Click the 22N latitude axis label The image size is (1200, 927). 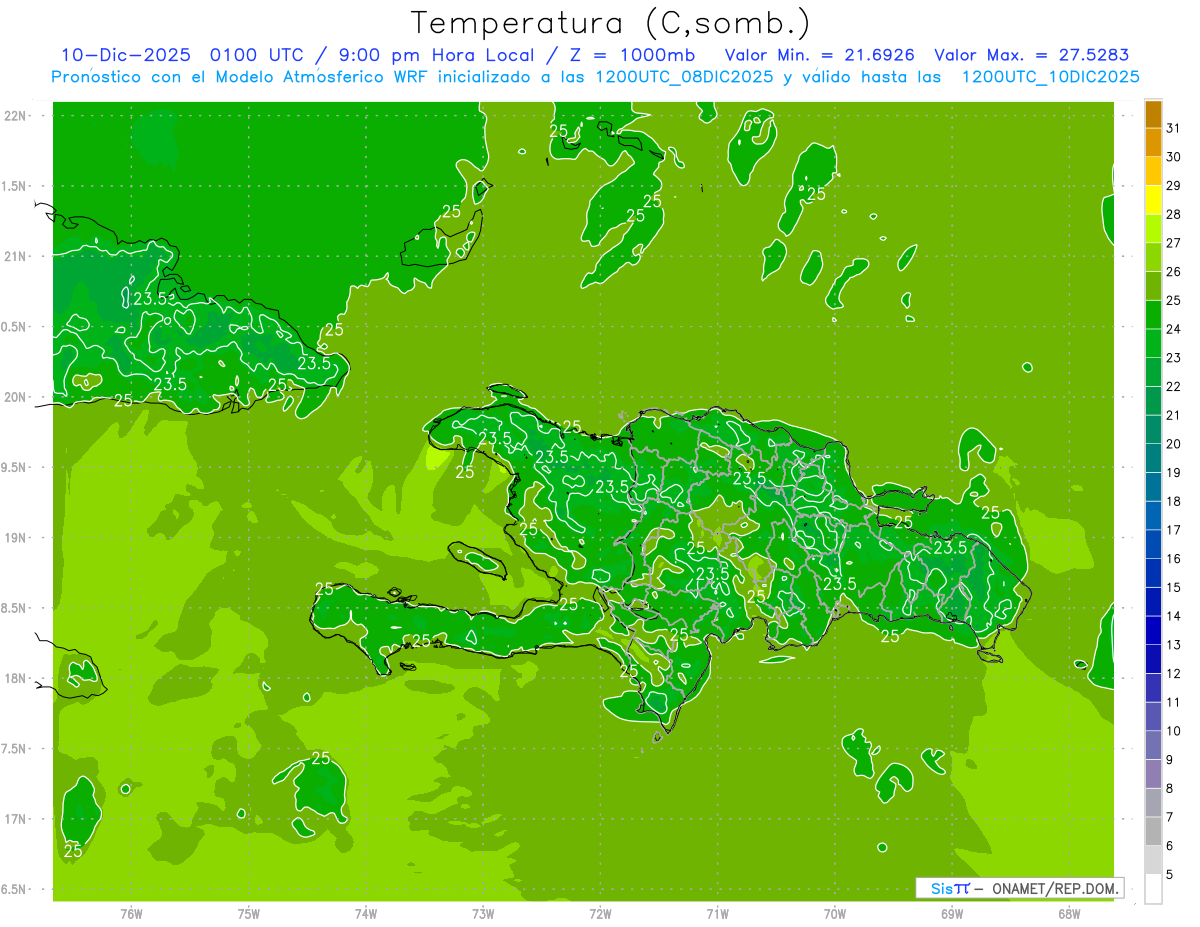click(14, 116)
